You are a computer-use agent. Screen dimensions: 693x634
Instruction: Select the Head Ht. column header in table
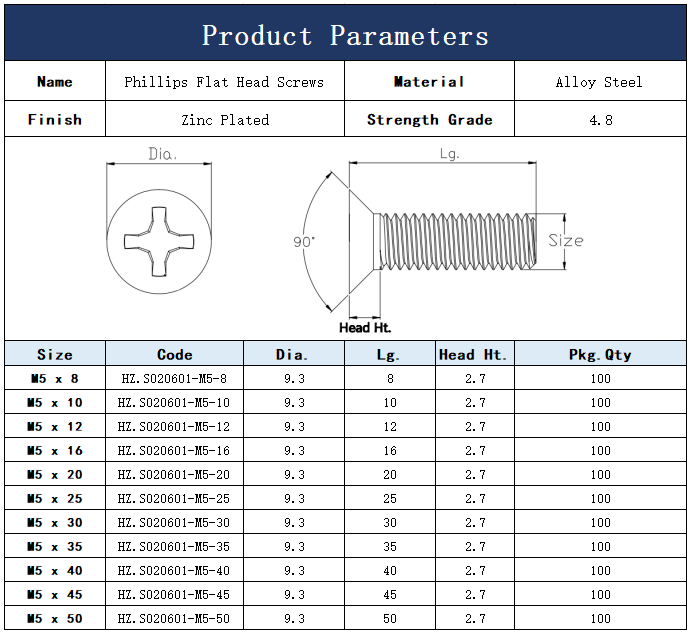[474, 354]
